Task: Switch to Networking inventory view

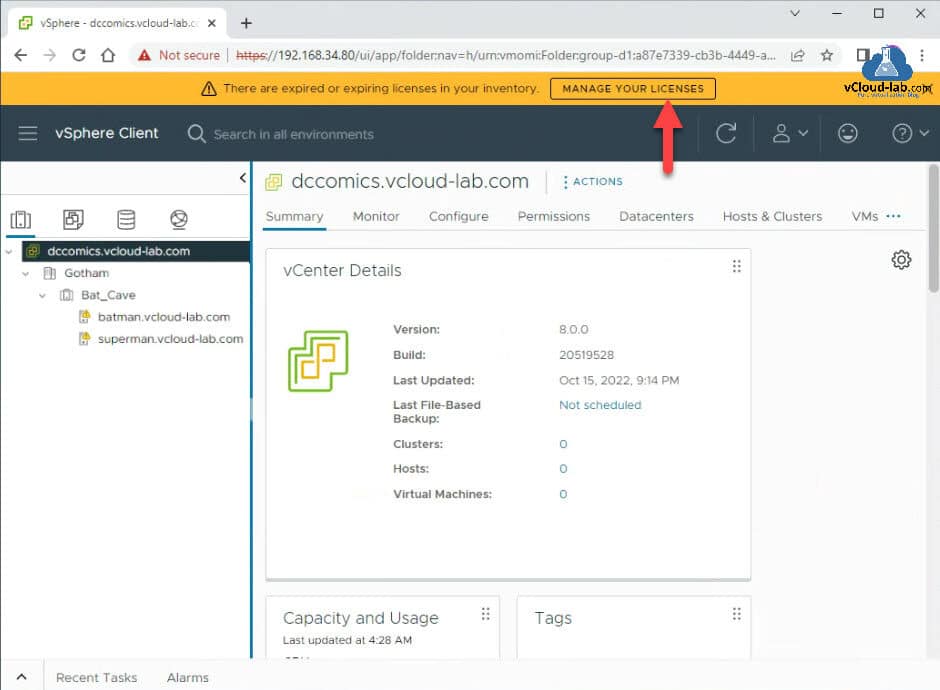Action: pos(179,220)
